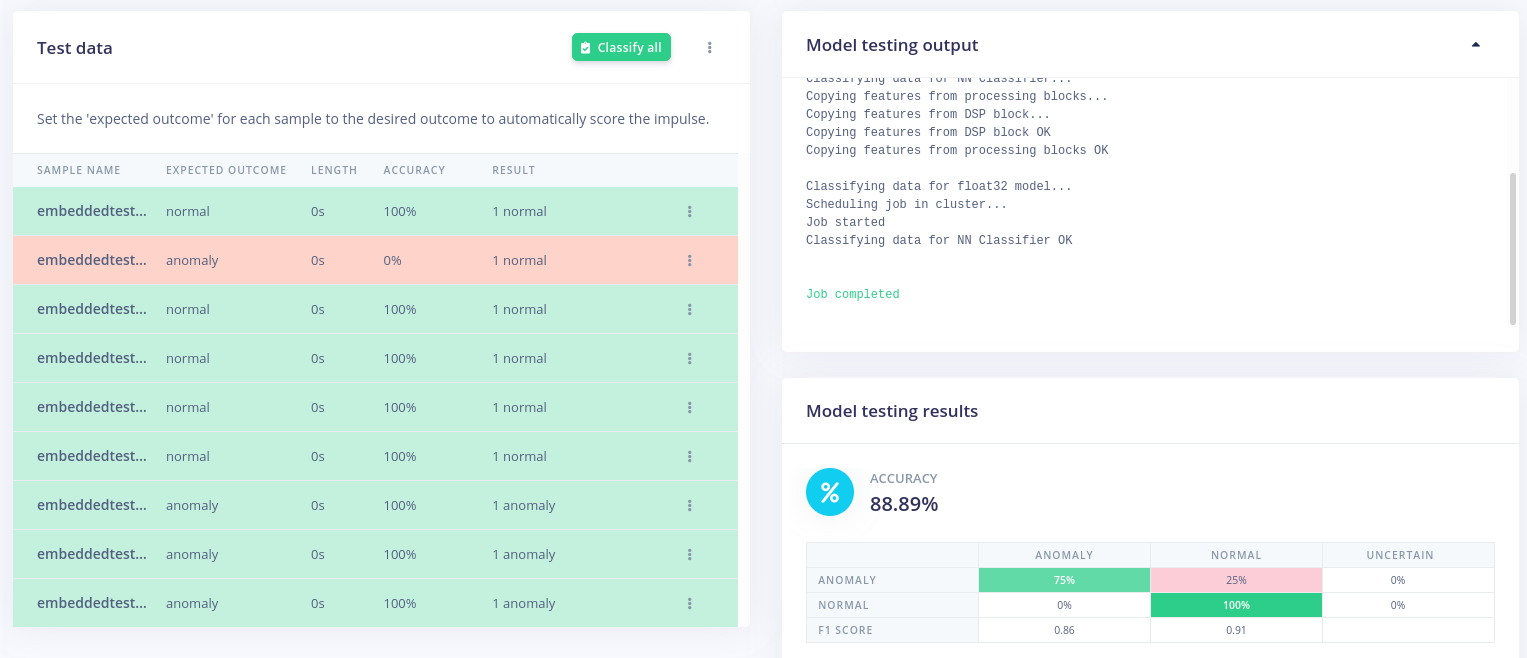The height and width of the screenshot is (658, 1527).
Task: Open three-dot menu of first normal sample
Action: point(690,212)
